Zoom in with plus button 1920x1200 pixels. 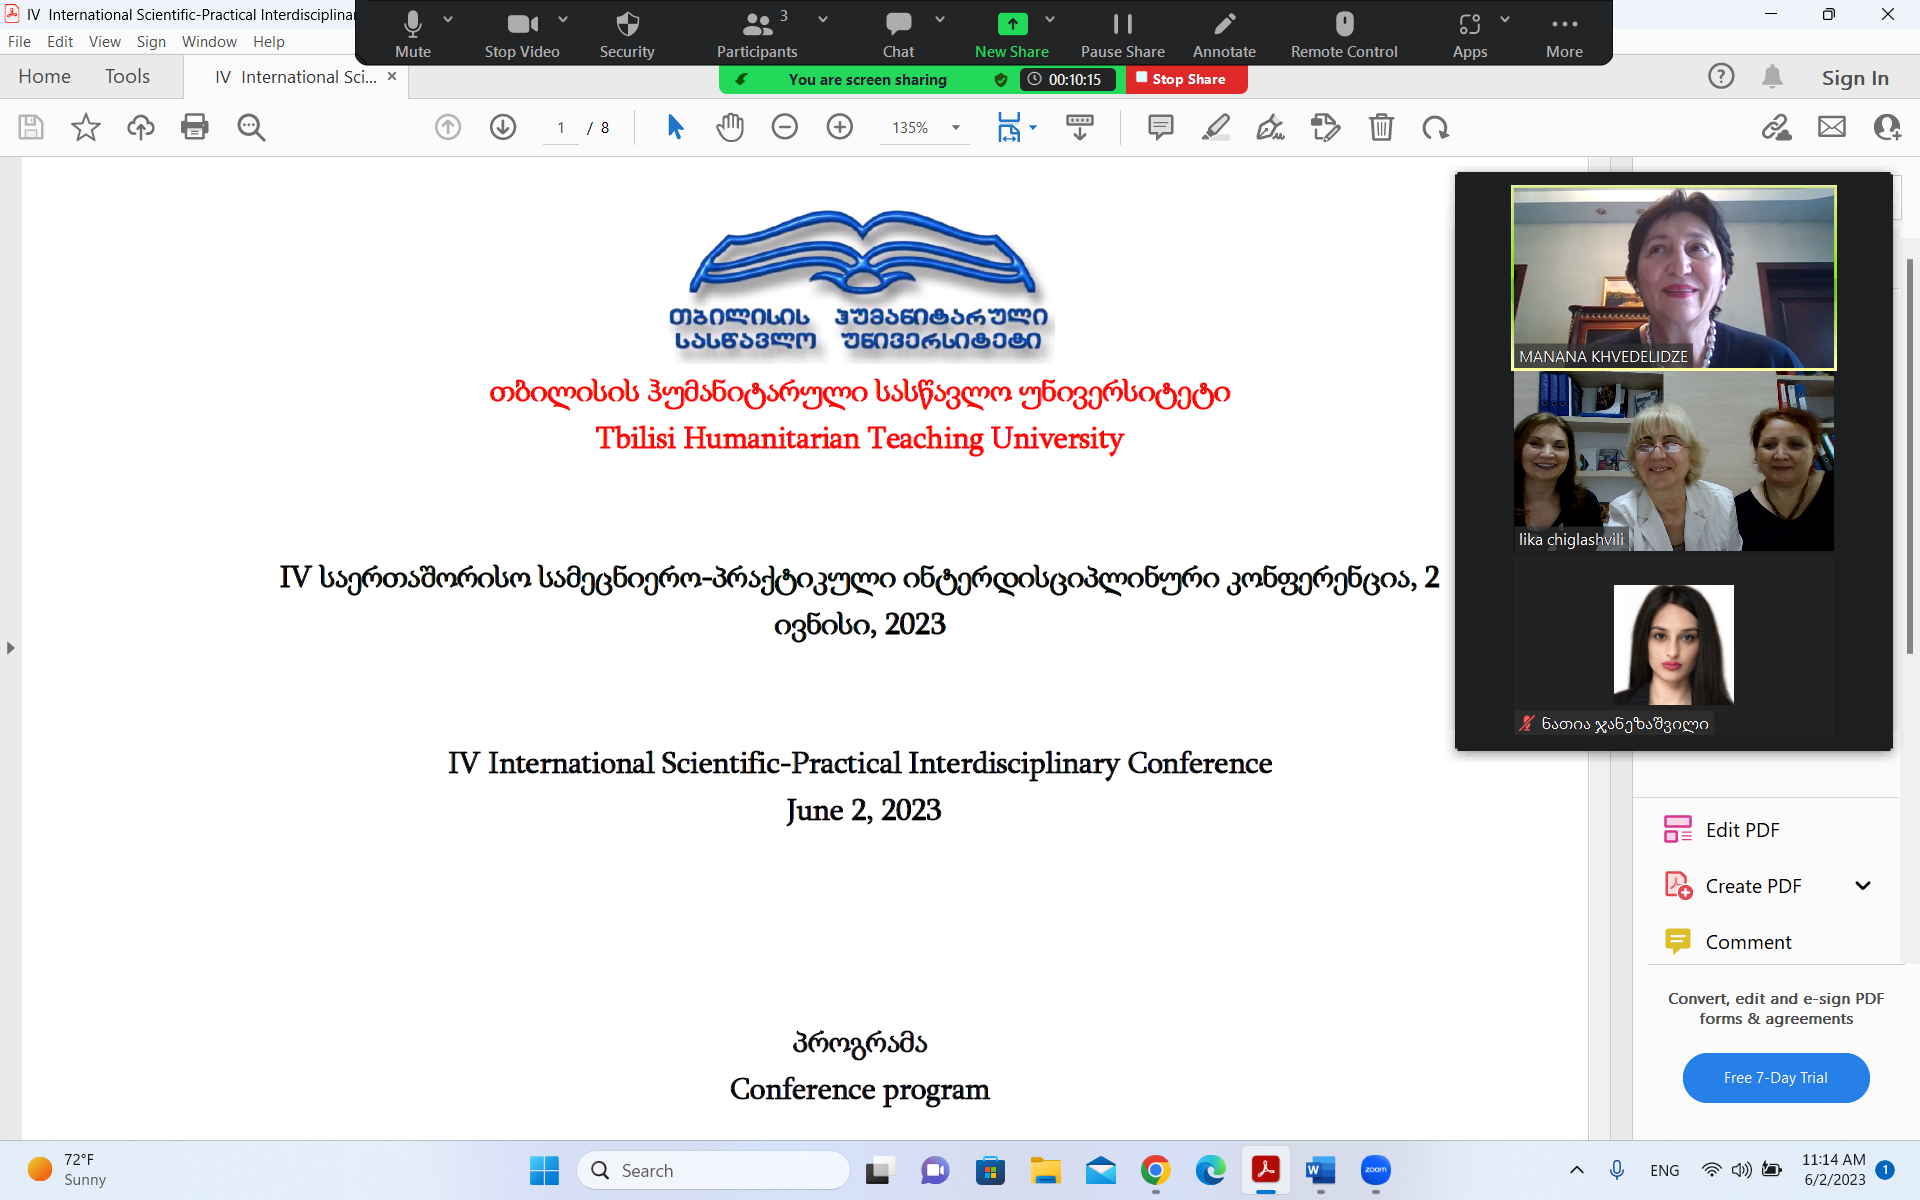tap(840, 127)
